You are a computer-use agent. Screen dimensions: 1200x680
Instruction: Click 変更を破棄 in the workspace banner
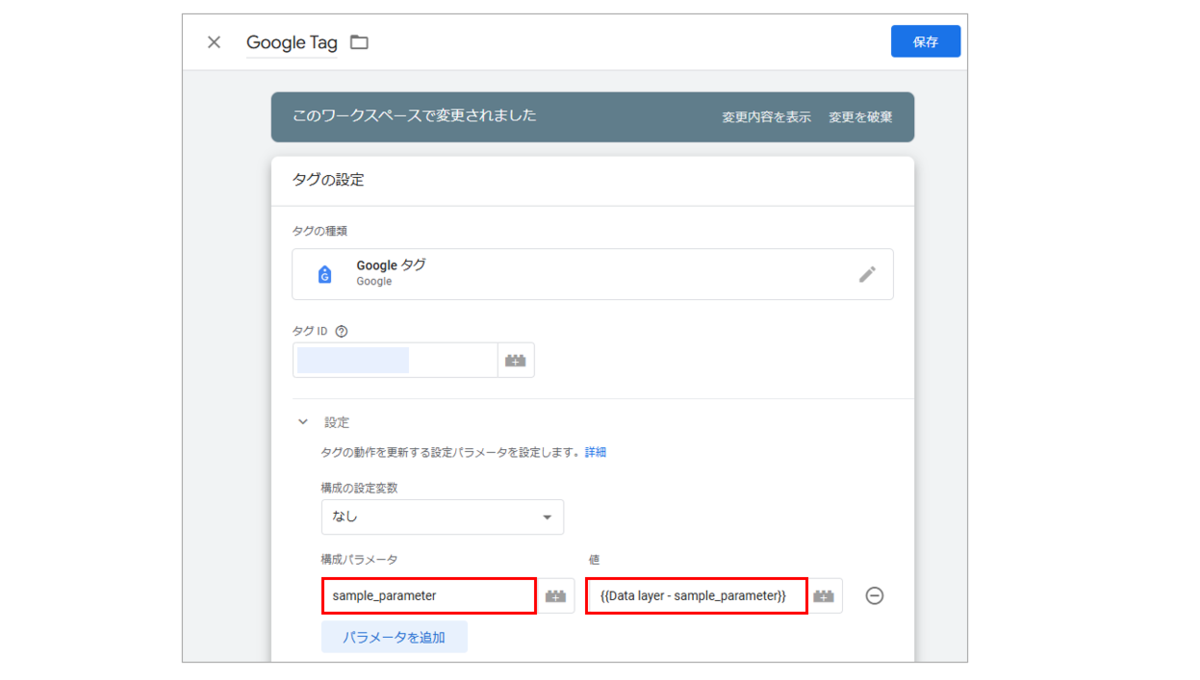pyautogui.click(x=860, y=117)
